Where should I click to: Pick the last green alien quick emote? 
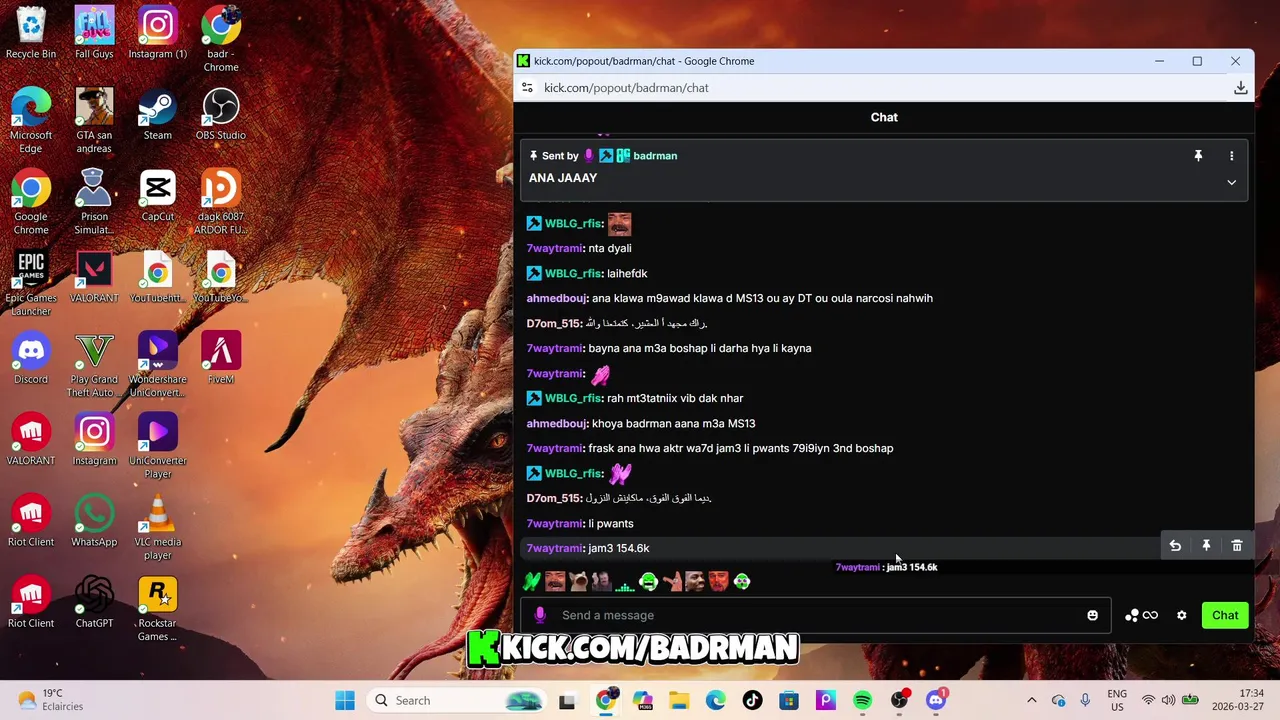[x=742, y=581]
